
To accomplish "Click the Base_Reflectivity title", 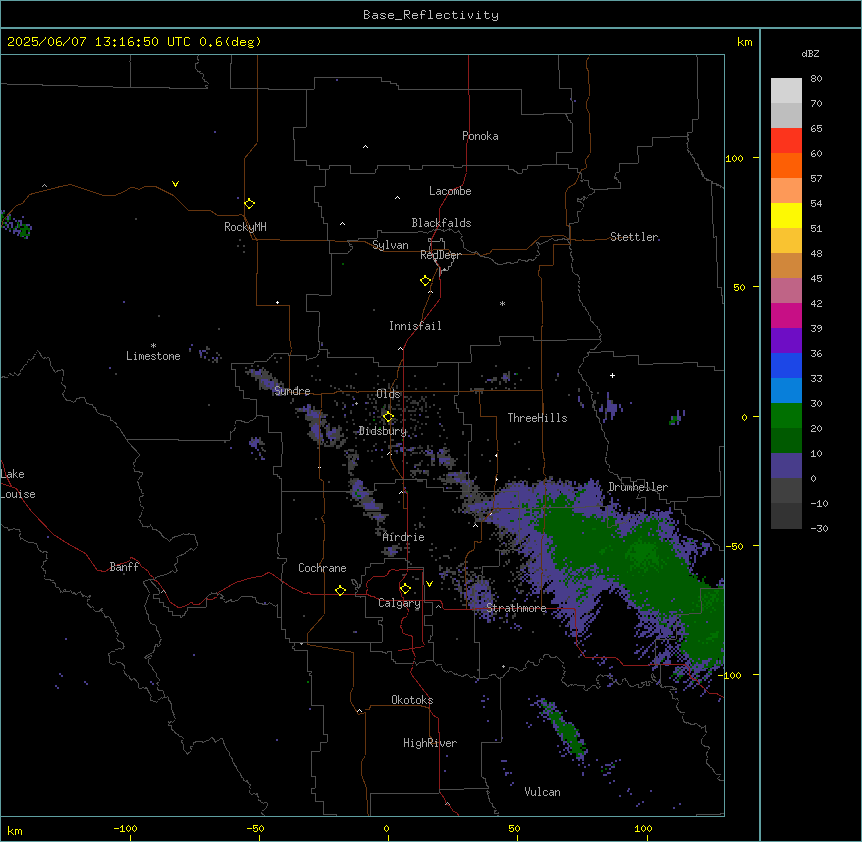I will click(431, 15).
